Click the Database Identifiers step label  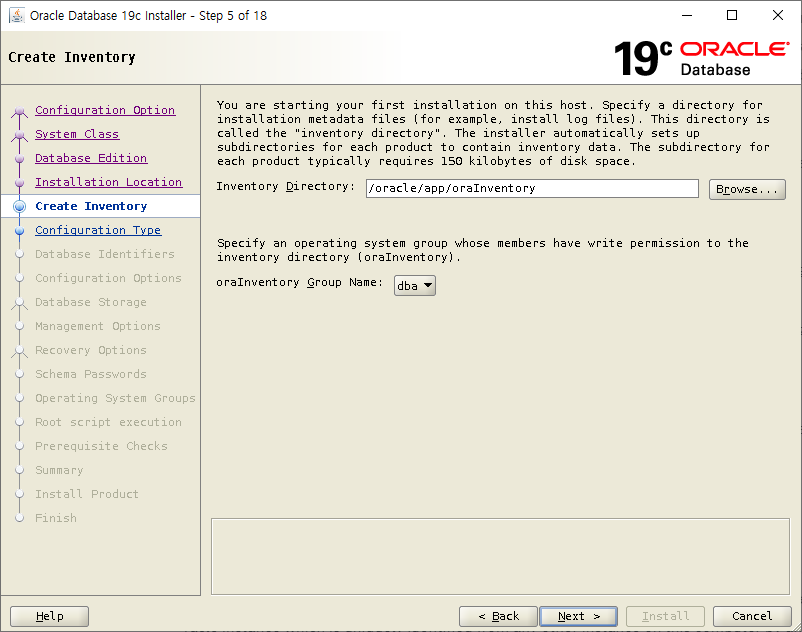coord(105,254)
